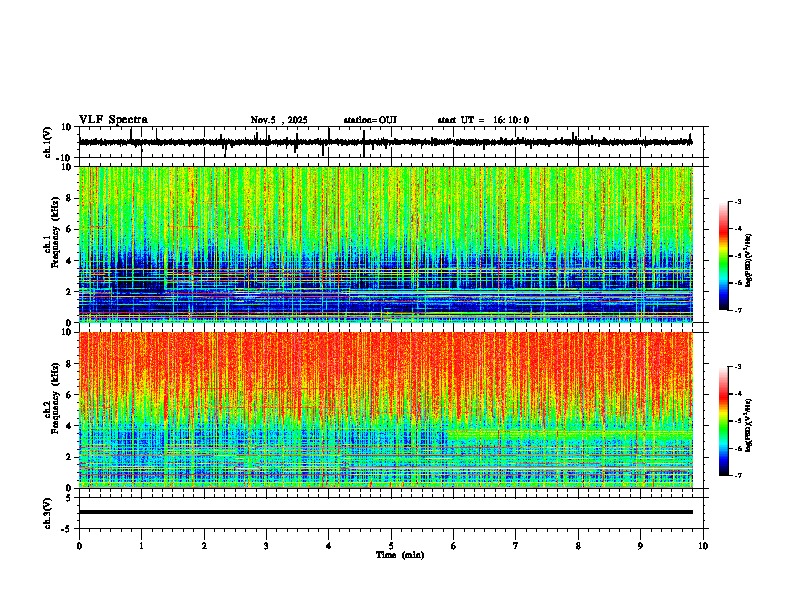Click the "2" tick on the time axis
792x612 pixels.
coord(204,546)
